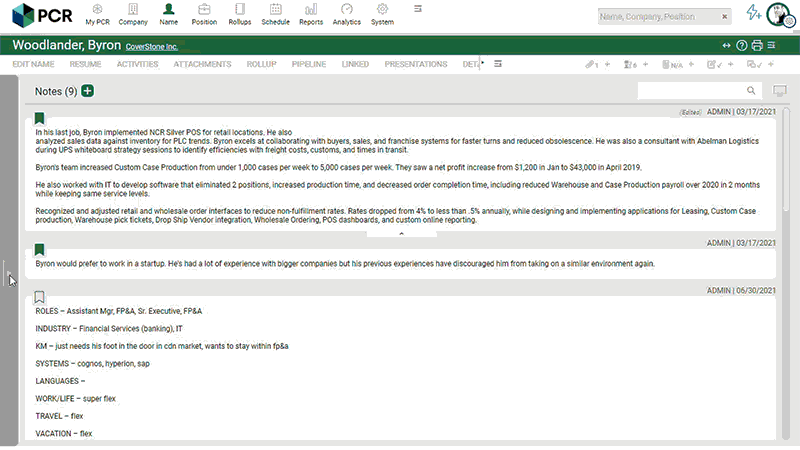Click the expand-width double arrow icon

pyautogui.click(x=727, y=45)
